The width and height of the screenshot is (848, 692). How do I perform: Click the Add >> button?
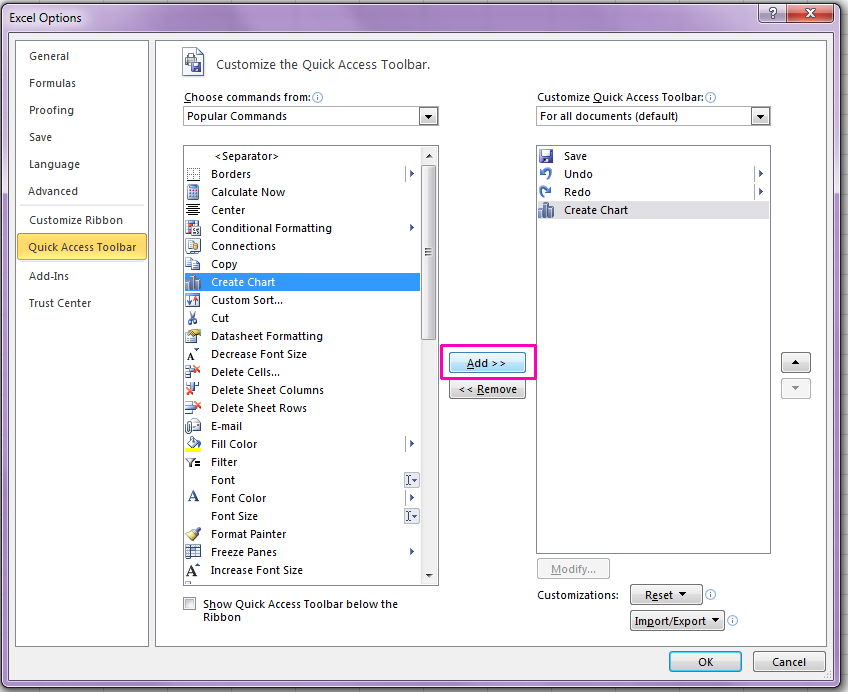pyautogui.click(x=487, y=363)
